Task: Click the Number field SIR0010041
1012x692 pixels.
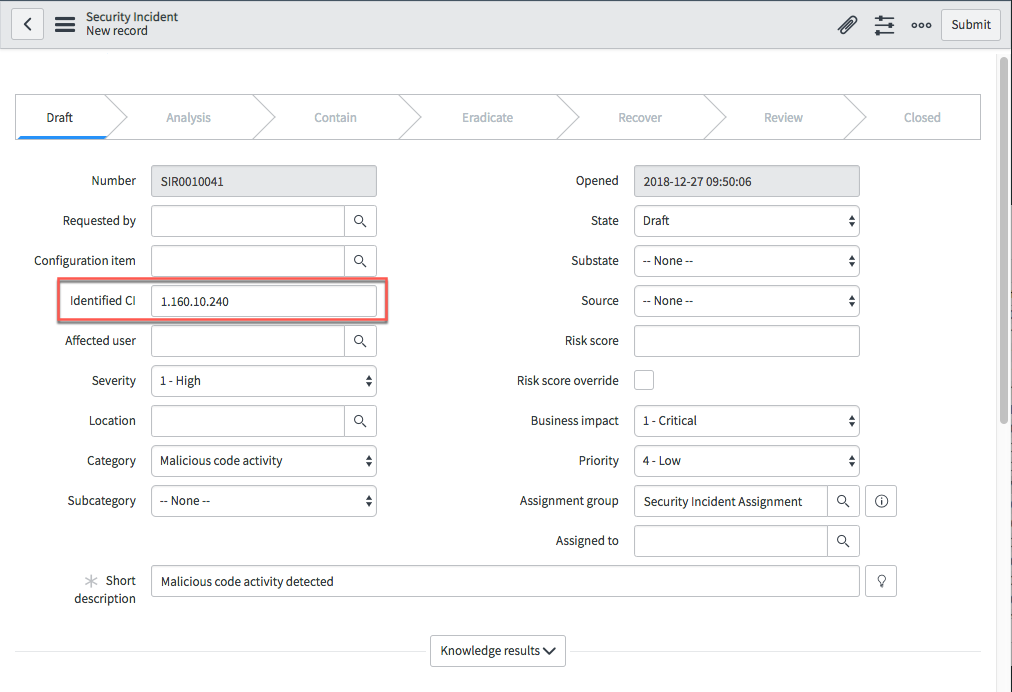Action: 264,181
